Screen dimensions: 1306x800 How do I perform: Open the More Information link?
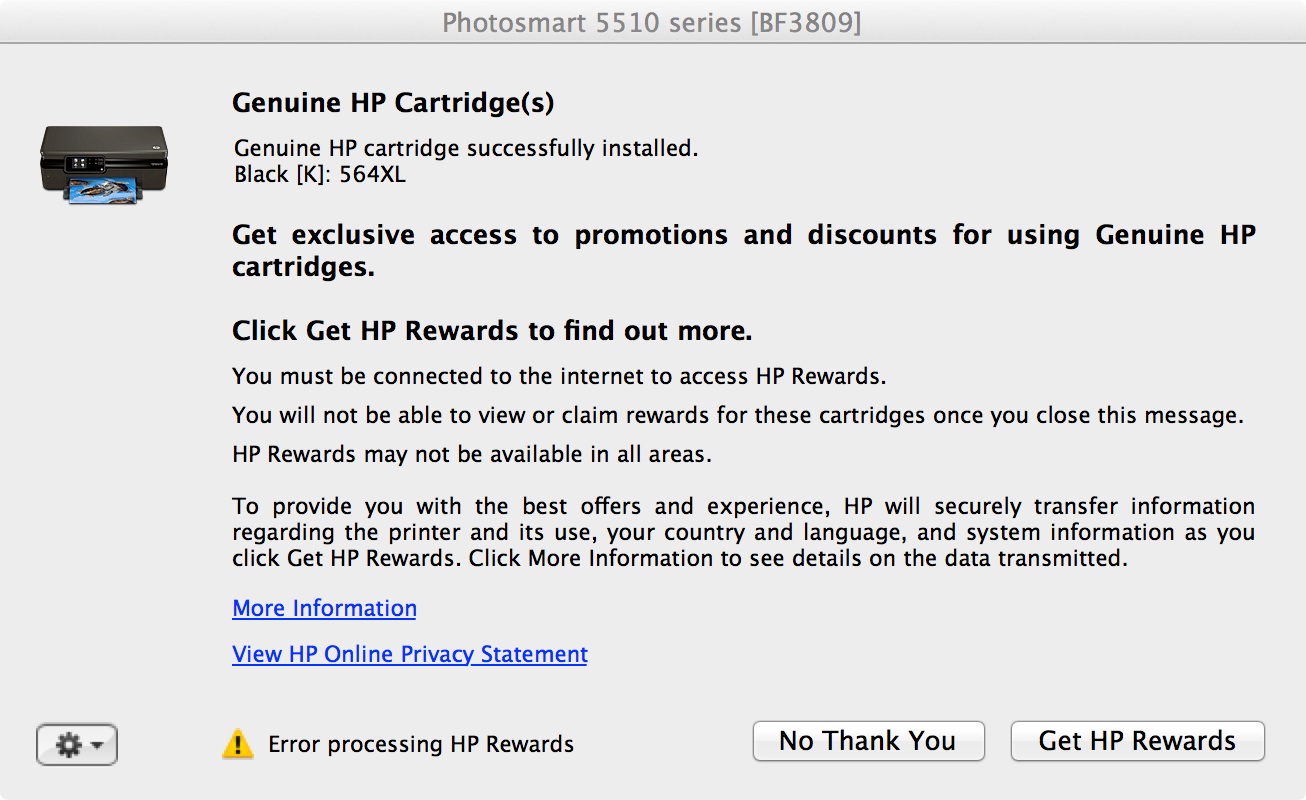(324, 608)
